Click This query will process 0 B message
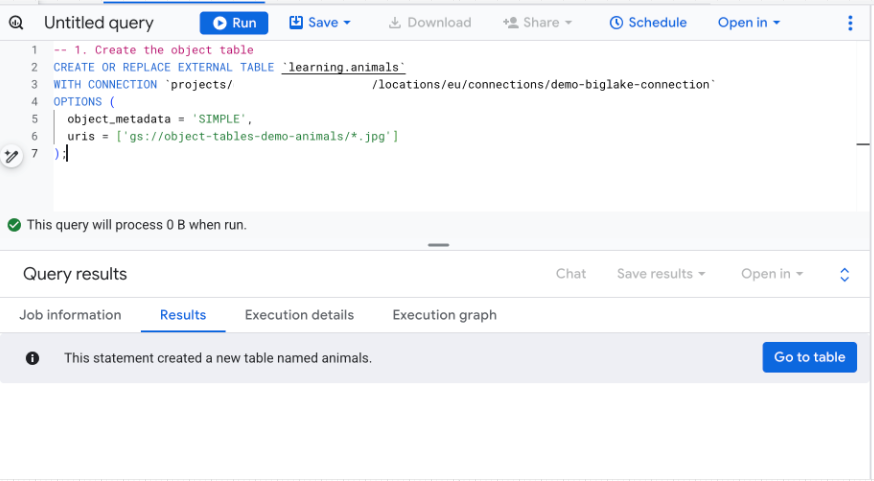 coord(137,225)
